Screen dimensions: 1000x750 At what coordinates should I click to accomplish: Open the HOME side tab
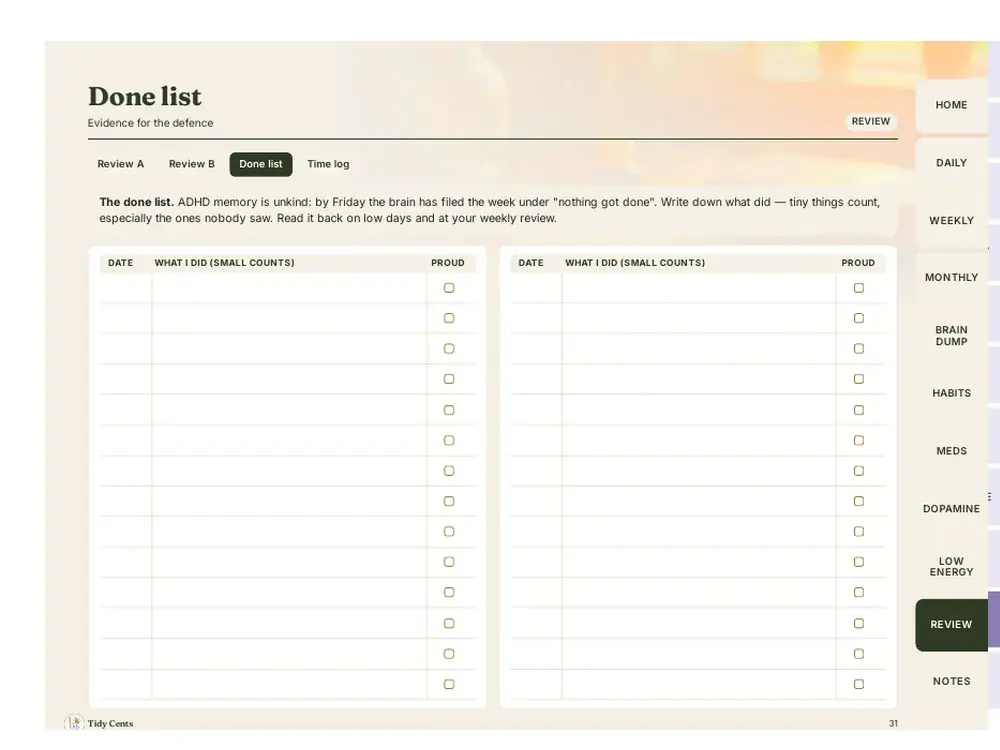point(951,105)
